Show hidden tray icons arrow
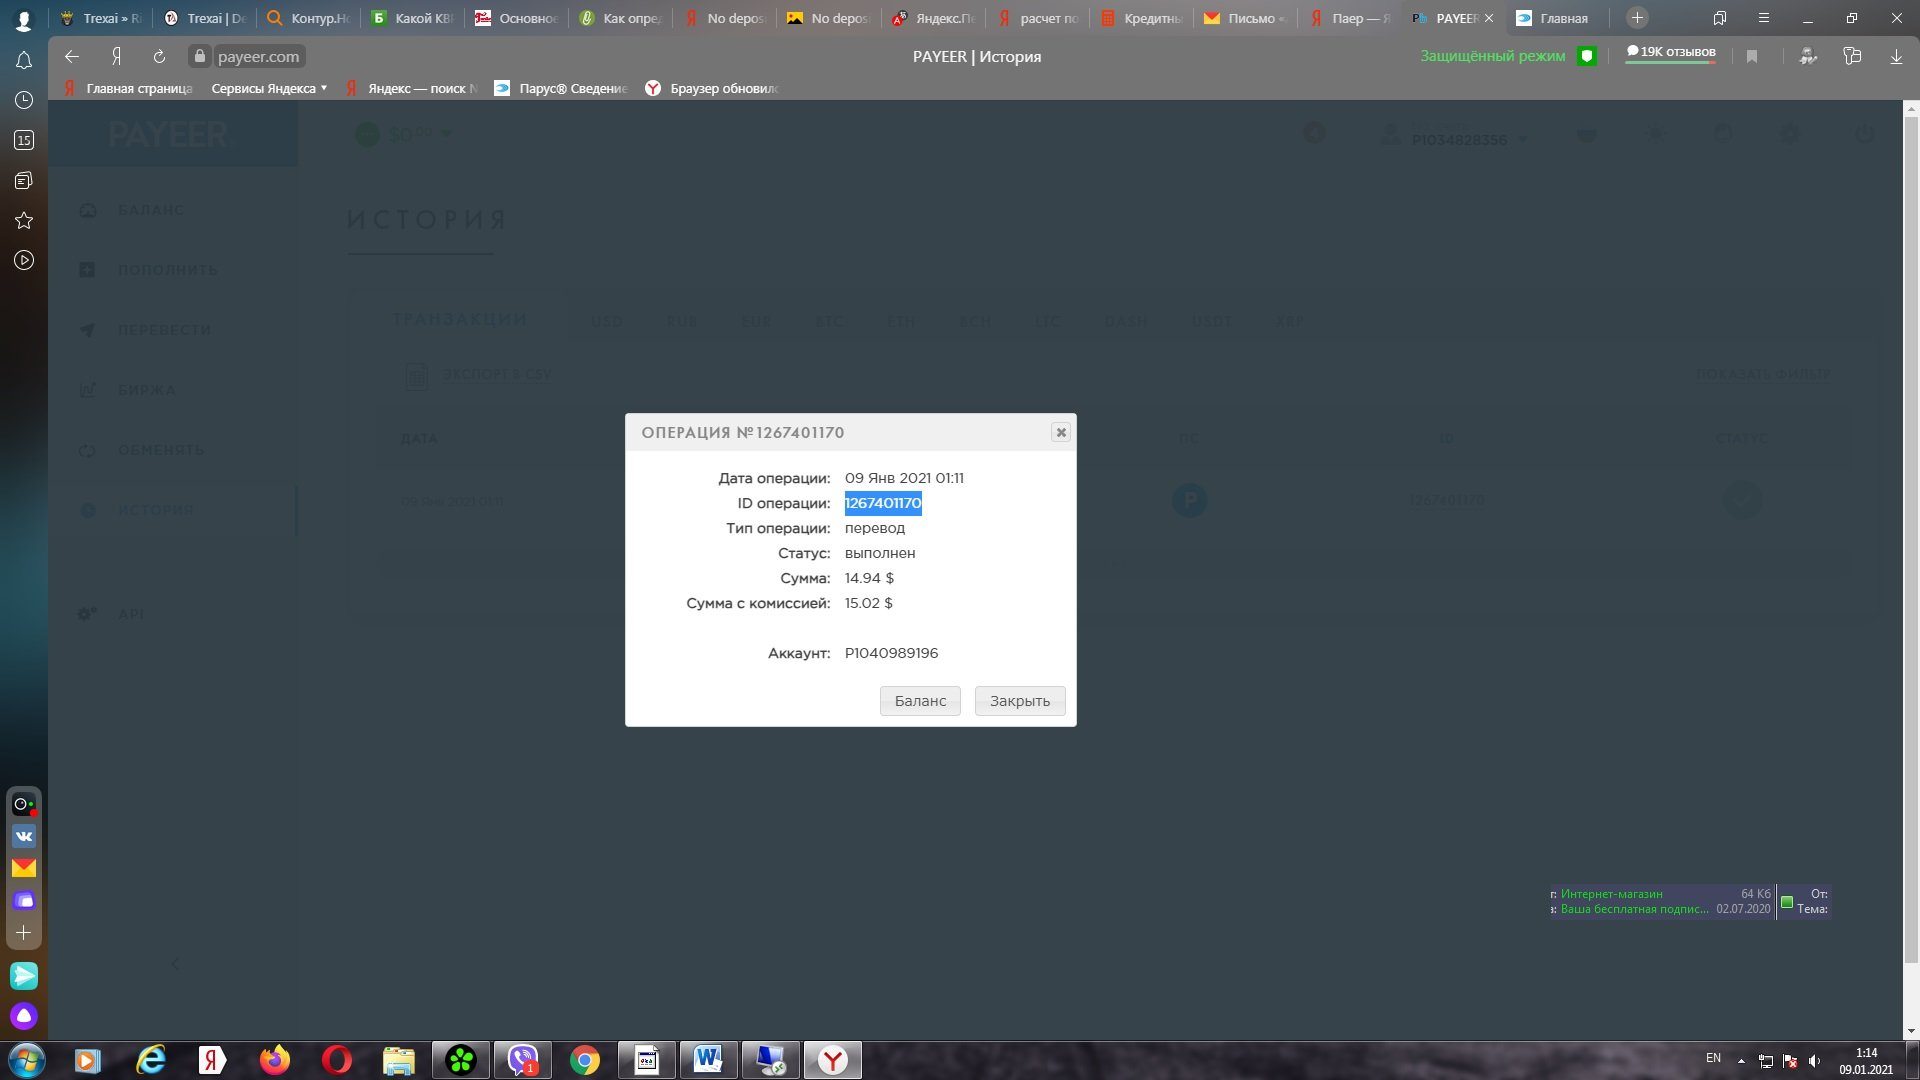This screenshot has width=1920, height=1080. coord(1741,1061)
